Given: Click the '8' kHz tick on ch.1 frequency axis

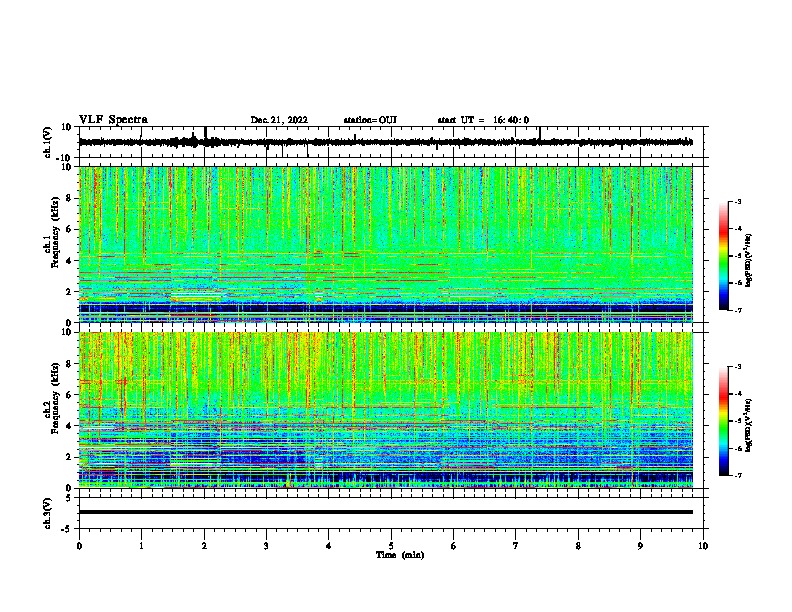Looking at the screenshot, I should point(69,198).
